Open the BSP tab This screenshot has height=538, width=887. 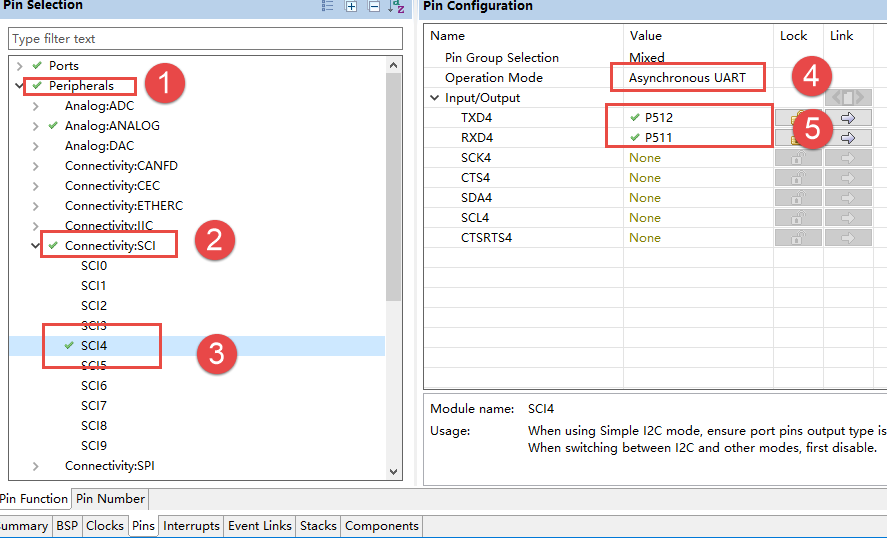(67, 526)
